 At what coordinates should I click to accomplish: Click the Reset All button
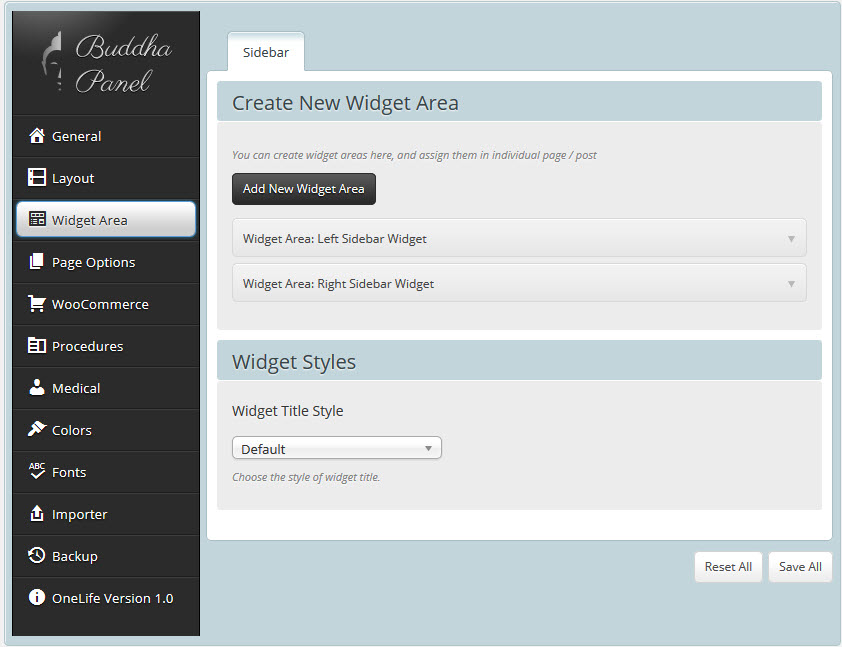tap(728, 567)
